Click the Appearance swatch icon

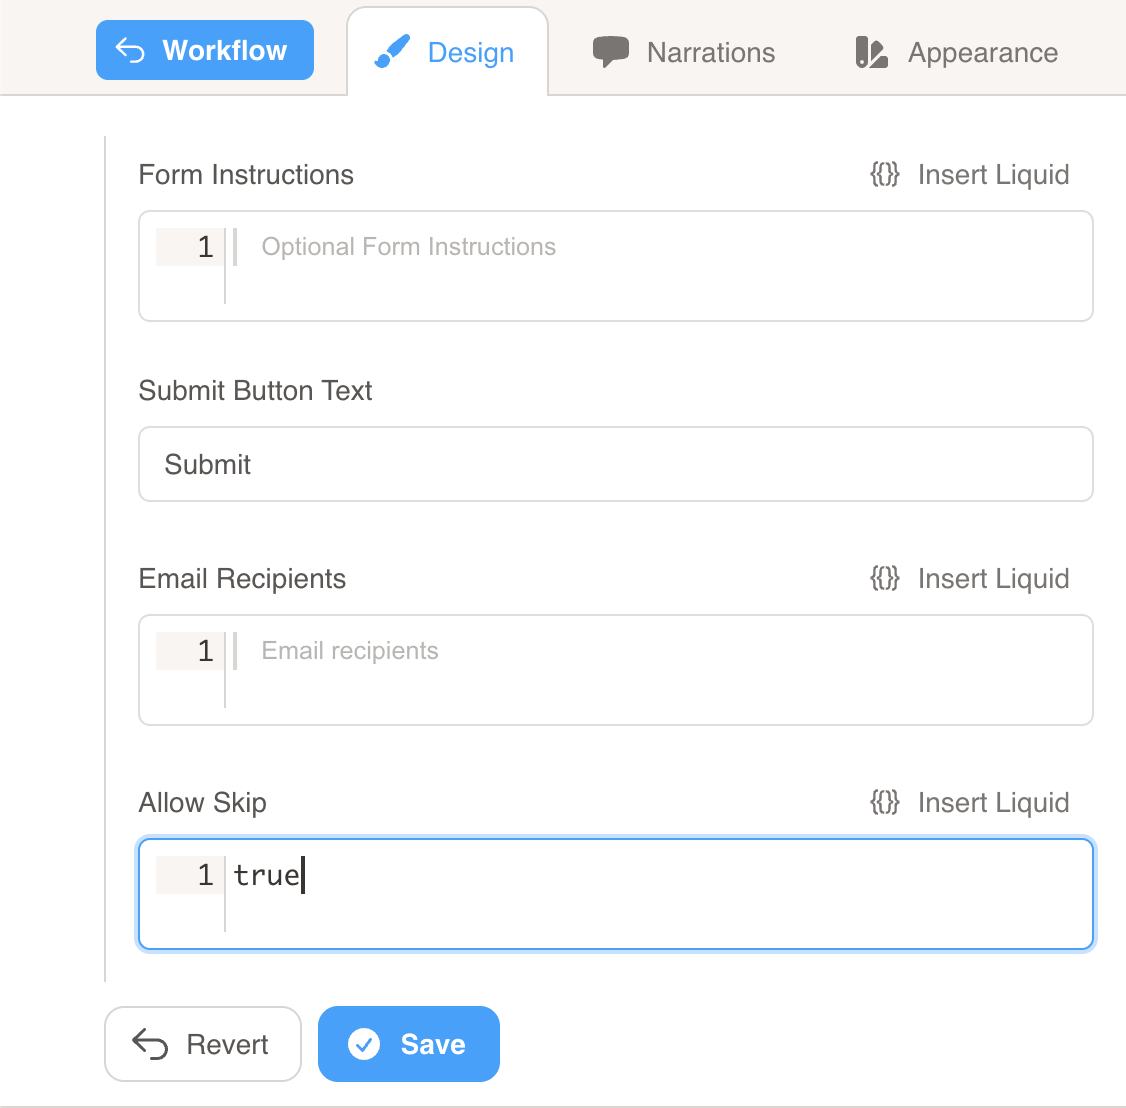(872, 53)
